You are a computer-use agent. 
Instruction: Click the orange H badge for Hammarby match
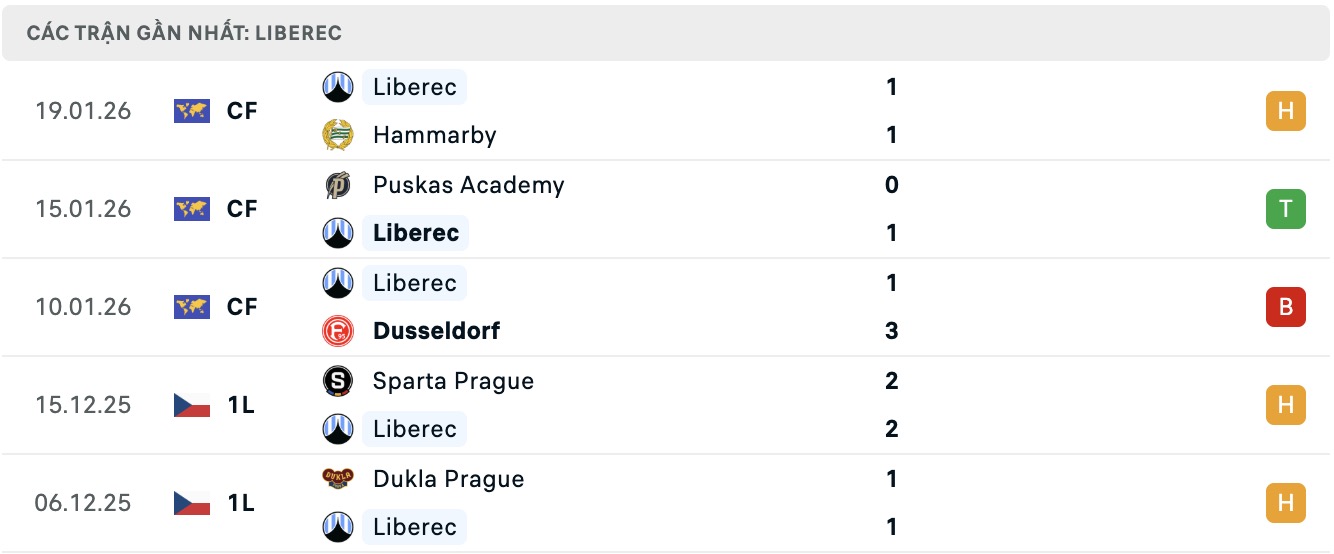coord(1285,111)
